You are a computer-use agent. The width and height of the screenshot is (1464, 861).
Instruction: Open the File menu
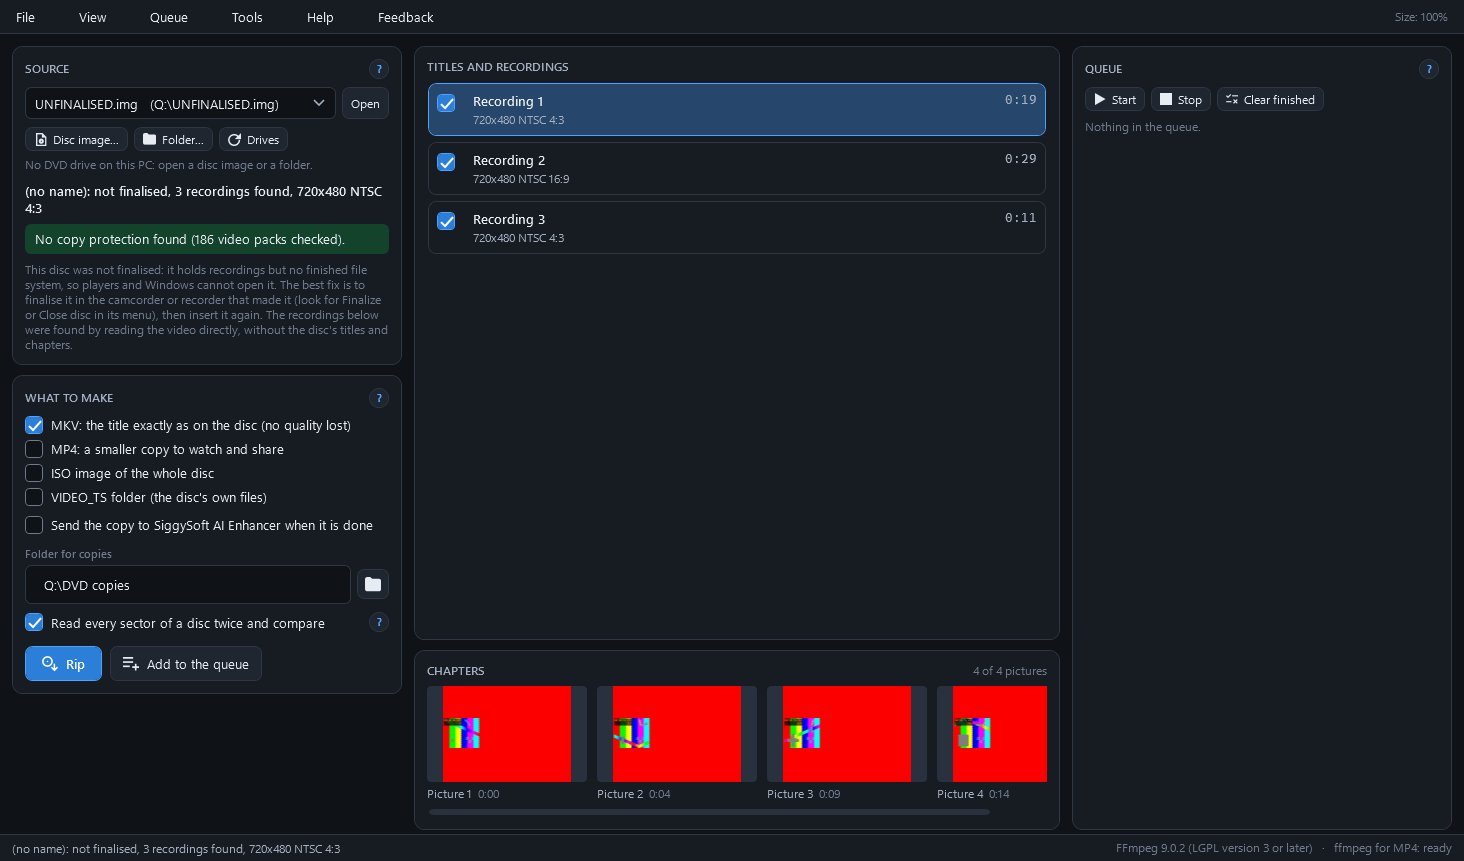tap(26, 17)
